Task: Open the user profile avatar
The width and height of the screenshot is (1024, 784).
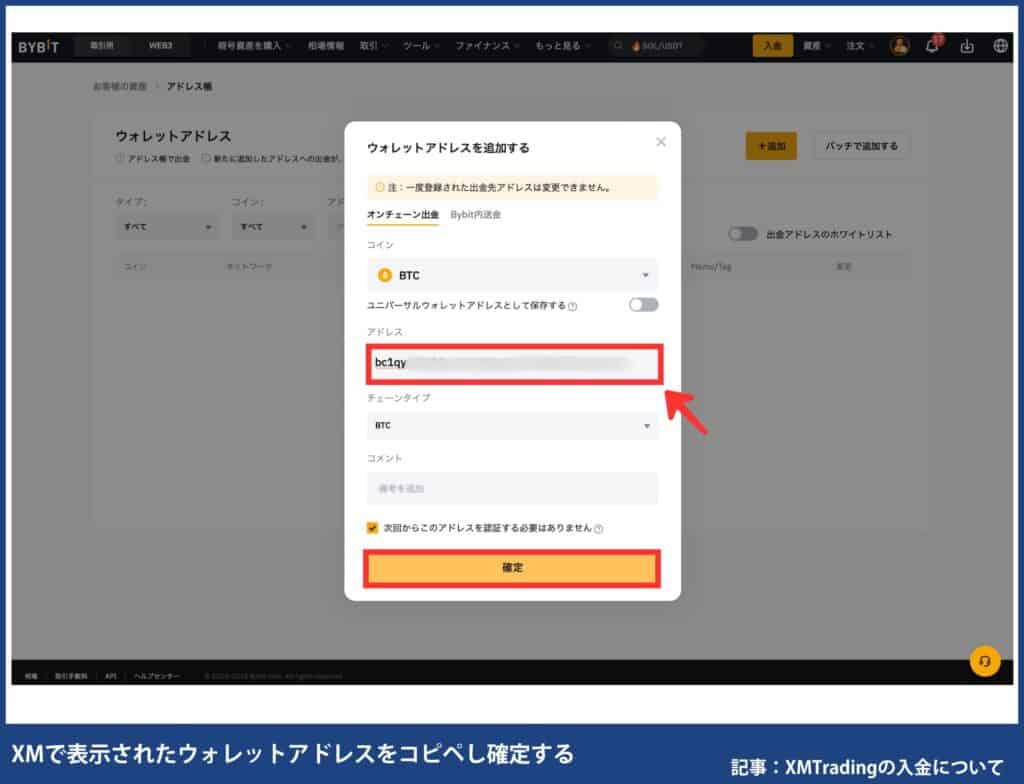Action: tap(900, 46)
